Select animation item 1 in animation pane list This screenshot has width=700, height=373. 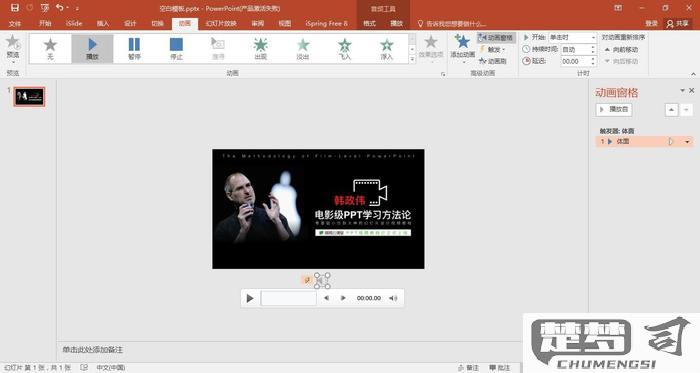click(x=644, y=141)
